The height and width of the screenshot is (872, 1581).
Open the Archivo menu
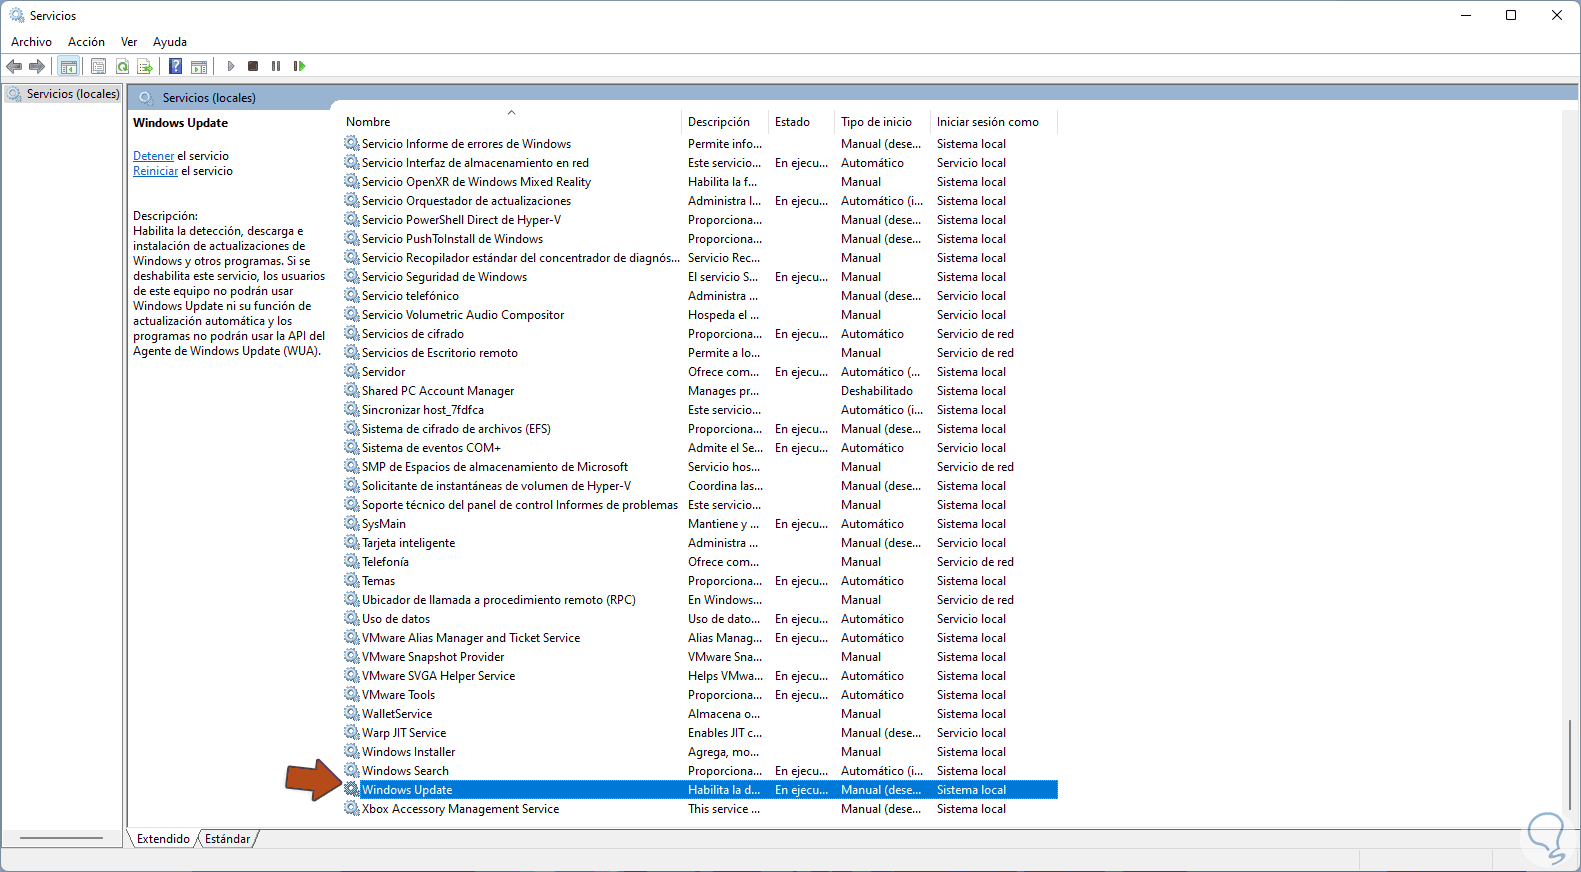coord(31,42)
